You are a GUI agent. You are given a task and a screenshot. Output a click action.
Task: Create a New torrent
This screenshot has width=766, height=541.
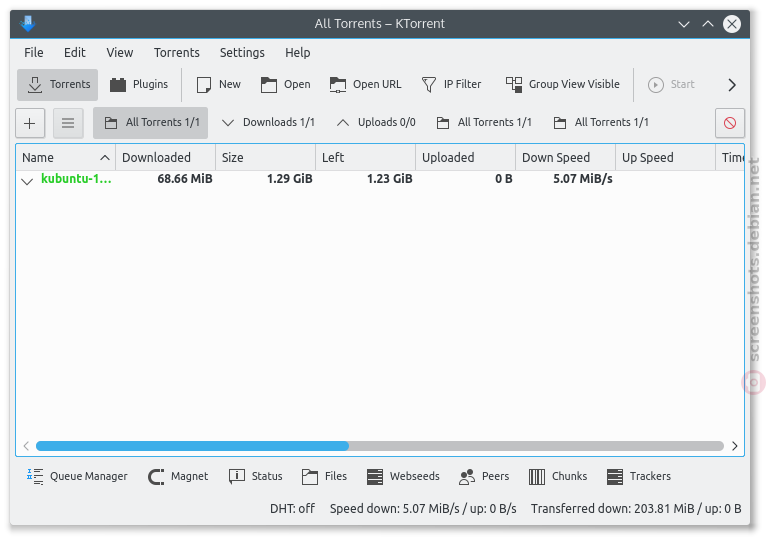tap(218, 85)
